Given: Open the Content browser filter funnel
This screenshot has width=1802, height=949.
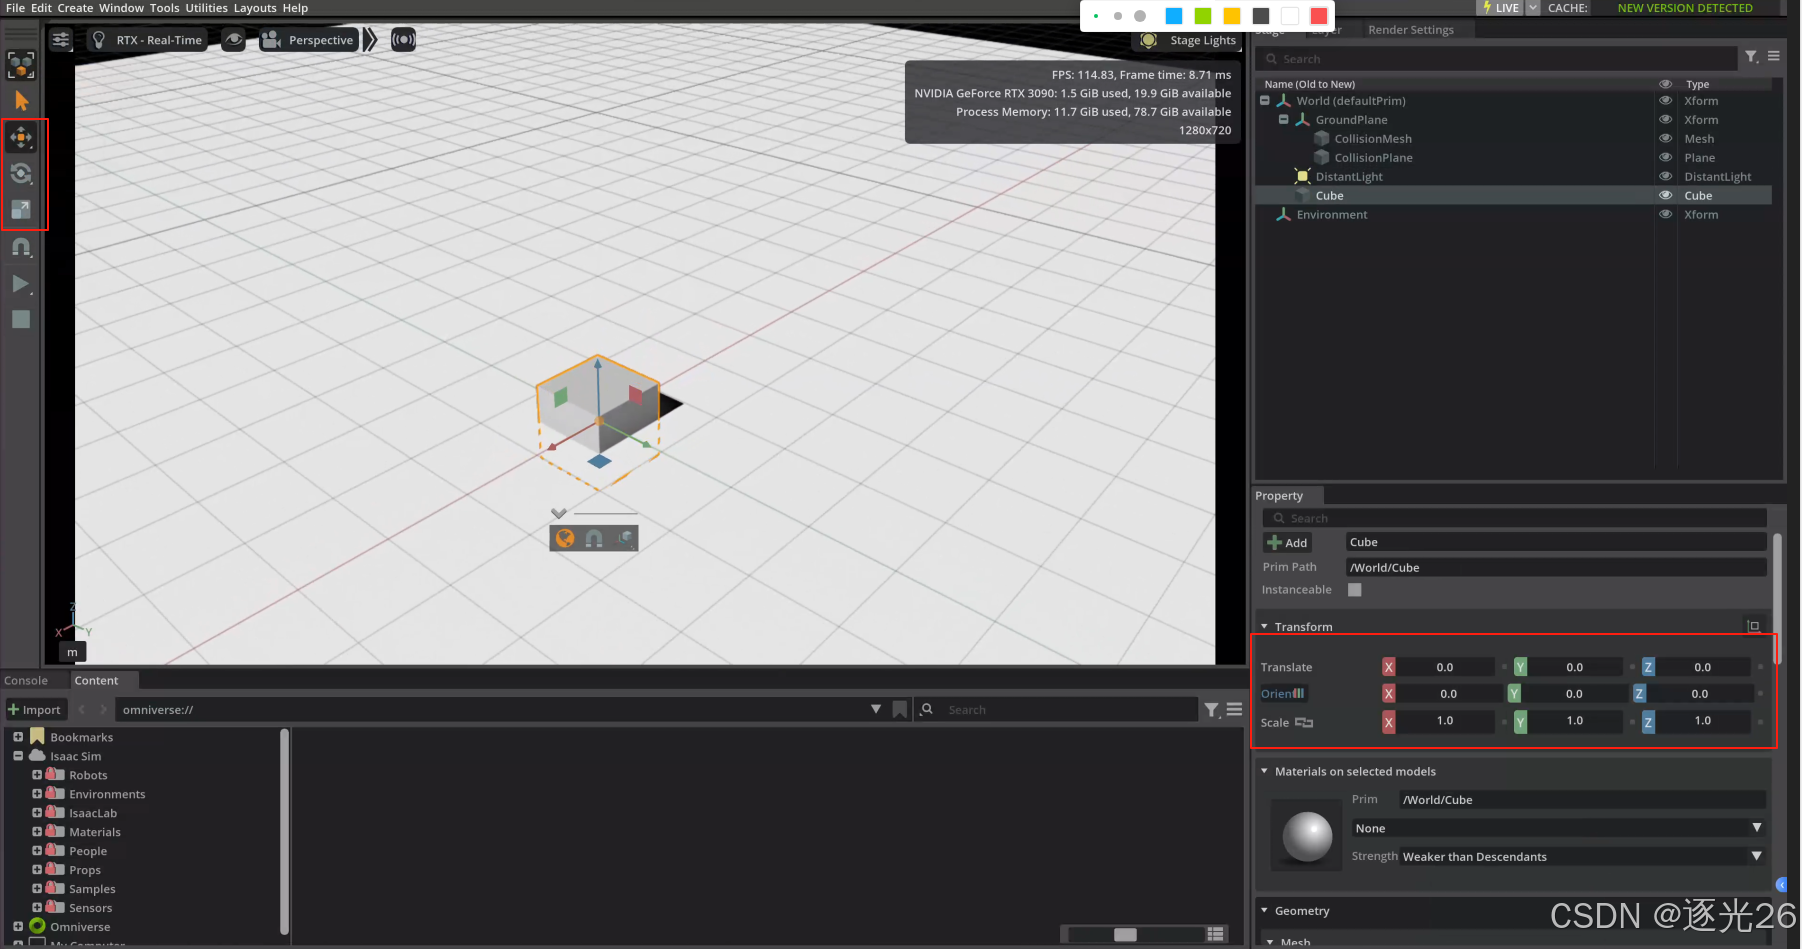Looking at the screenshot, I should click(x=1212, y=709).
